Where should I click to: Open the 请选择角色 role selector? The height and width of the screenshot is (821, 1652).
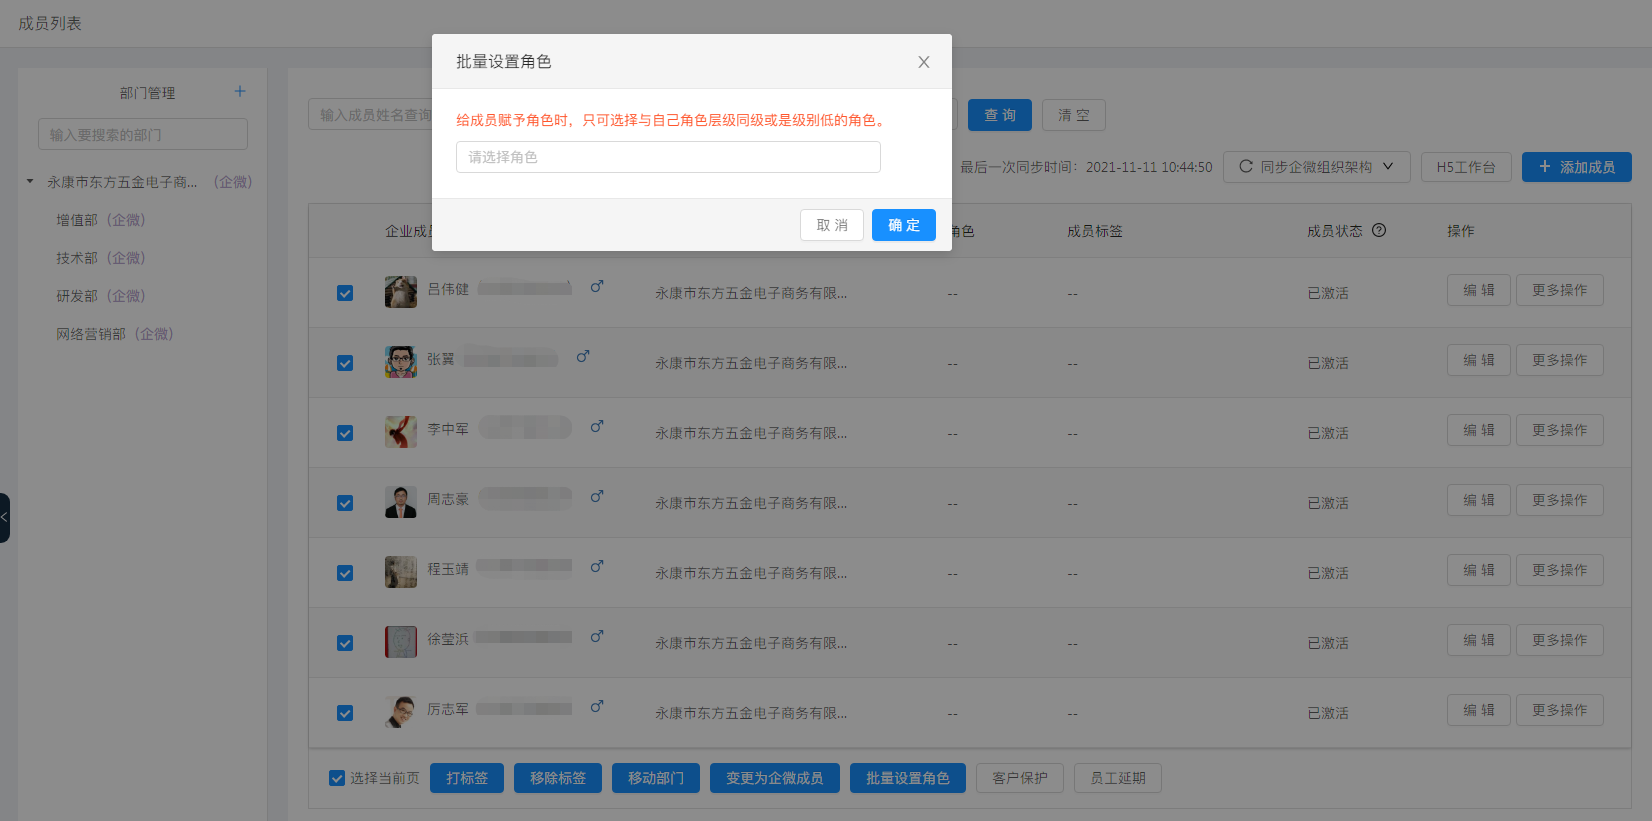pyautogui.click(x=668, y=157)
